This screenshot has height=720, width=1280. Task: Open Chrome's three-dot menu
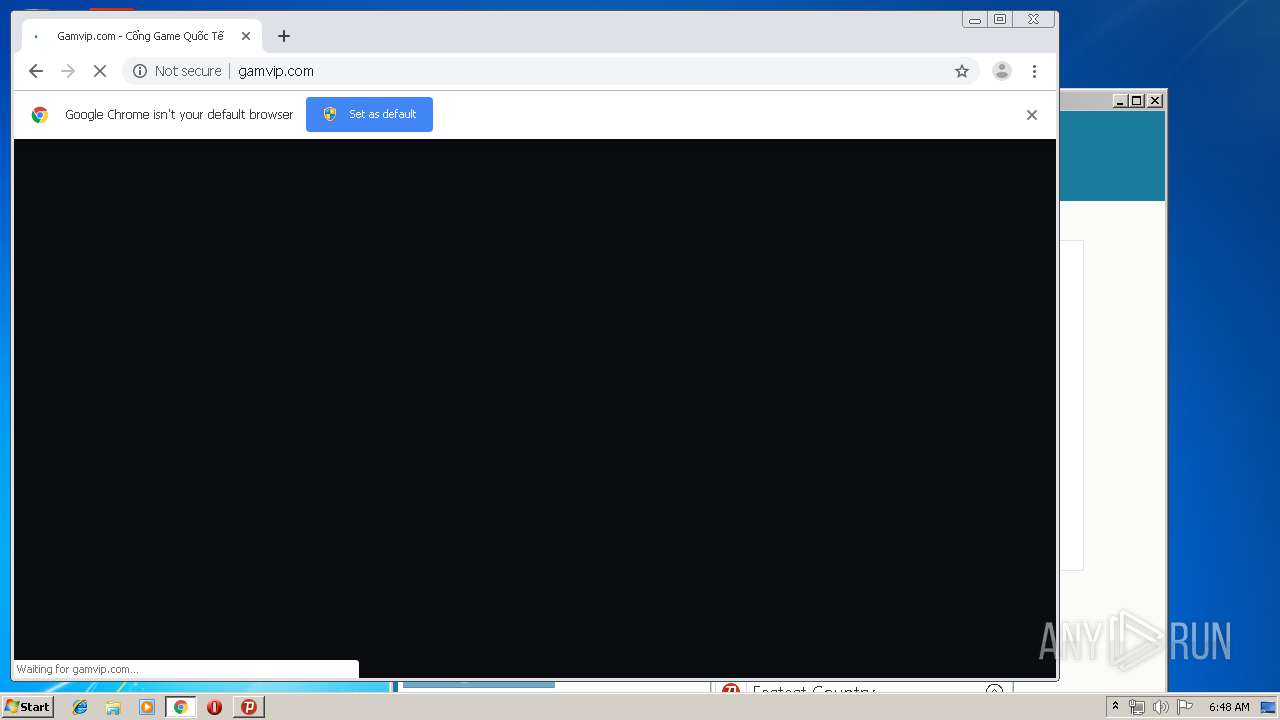(1034, 71)
